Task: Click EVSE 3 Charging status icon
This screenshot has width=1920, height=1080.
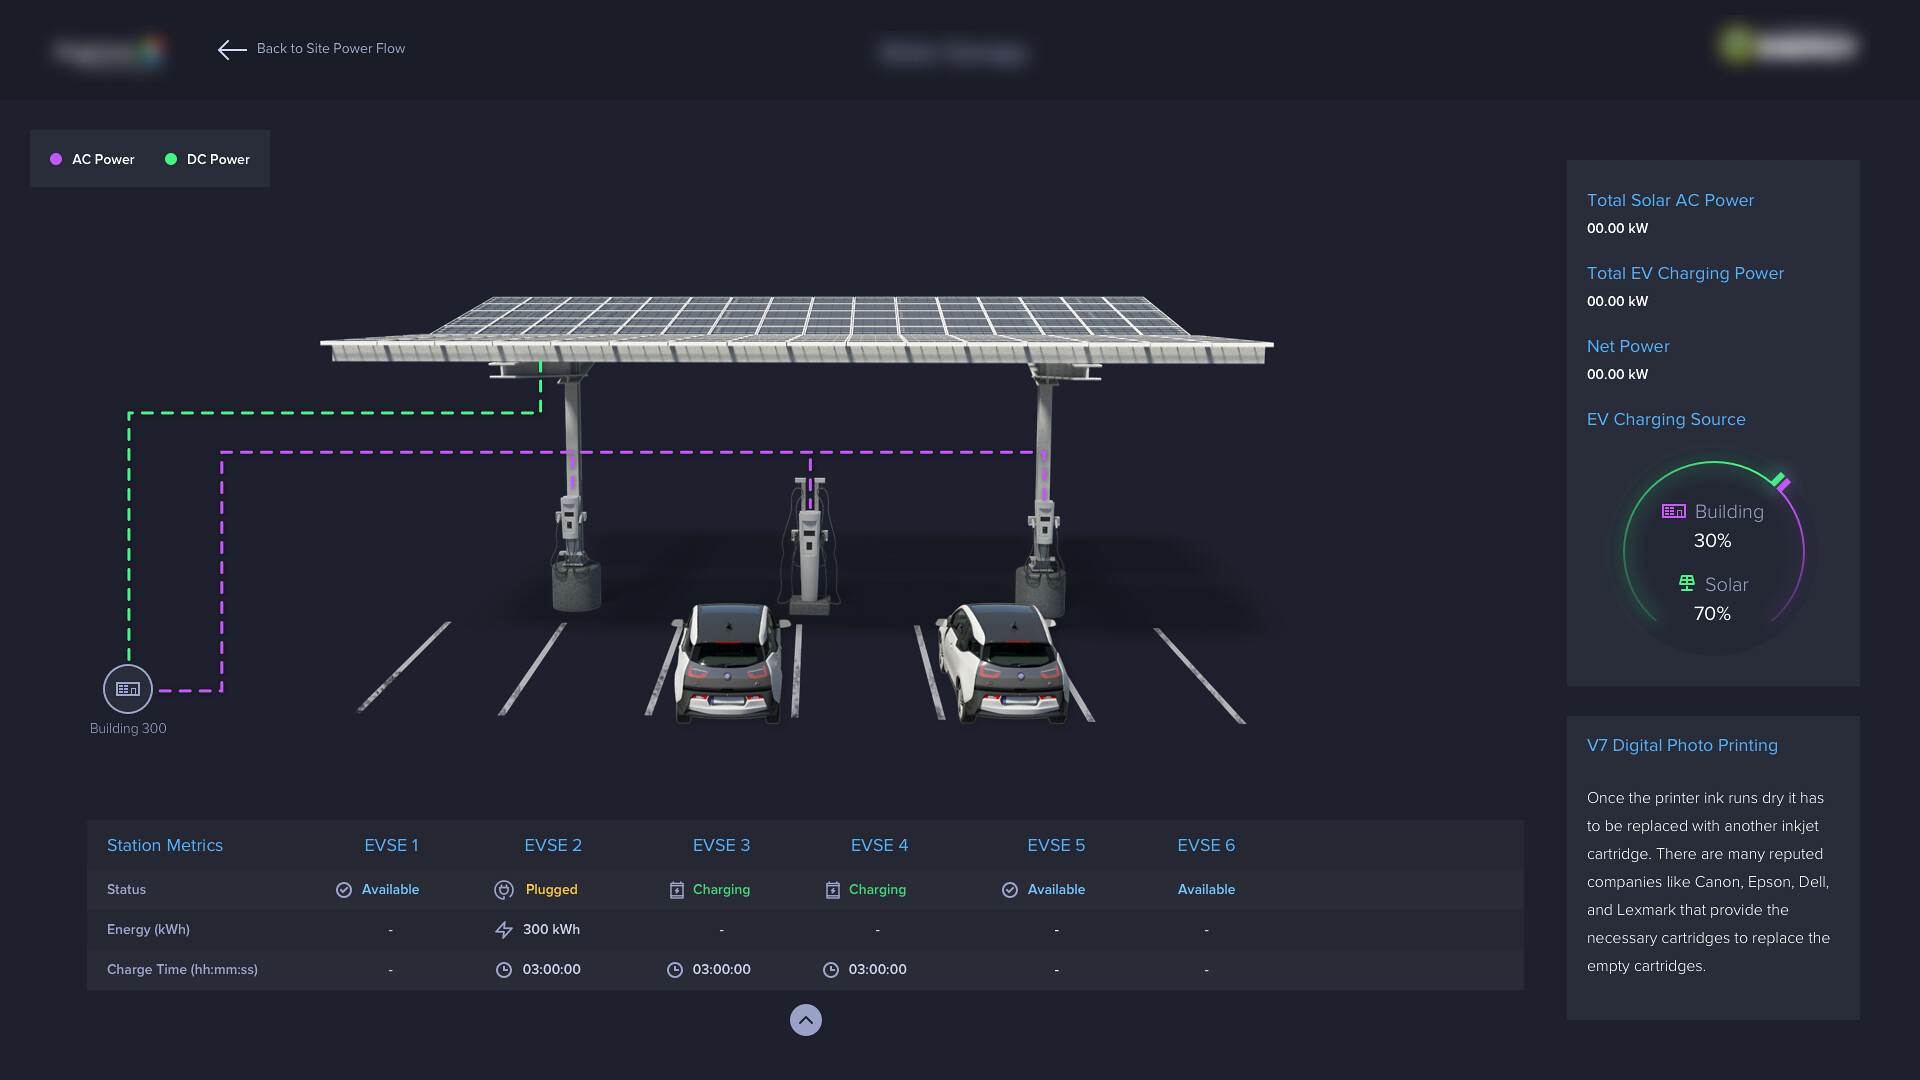Action: pos(677,890)
